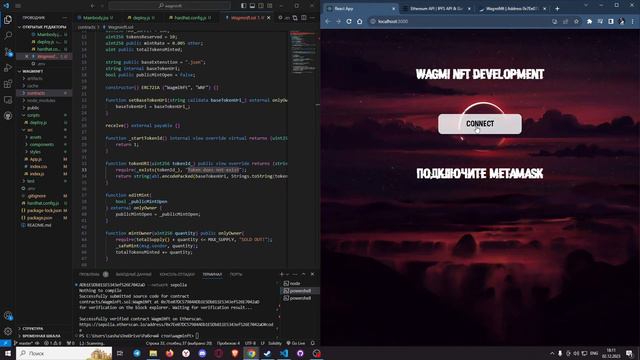640x360 pixels.
Task: Switch to Debug Console panel tab
Action: (177, 274)
